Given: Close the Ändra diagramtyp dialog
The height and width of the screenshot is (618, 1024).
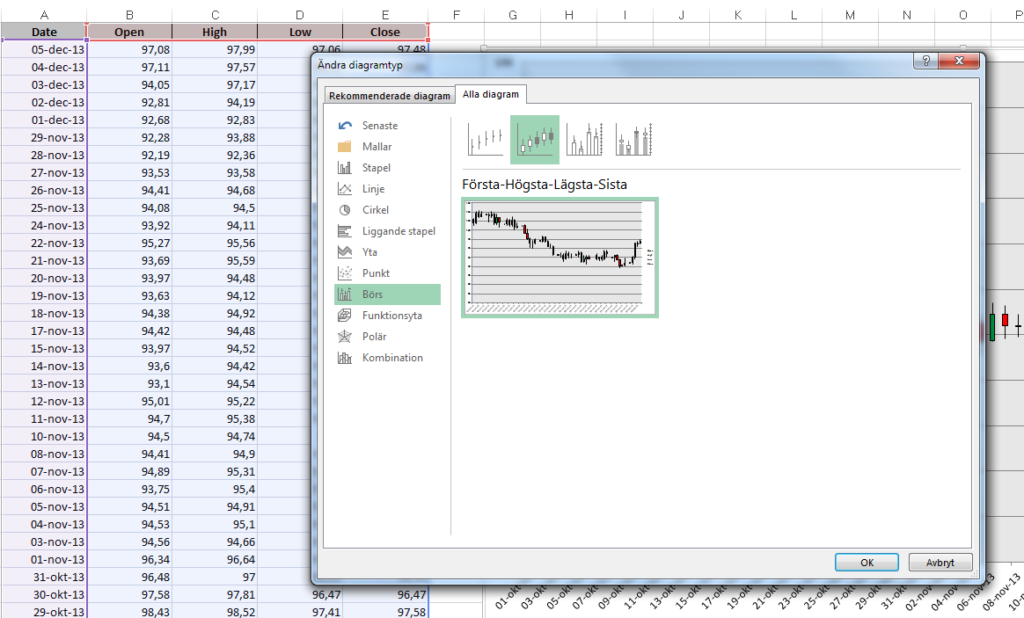Looking at the screenshot, I should point(959,61).
